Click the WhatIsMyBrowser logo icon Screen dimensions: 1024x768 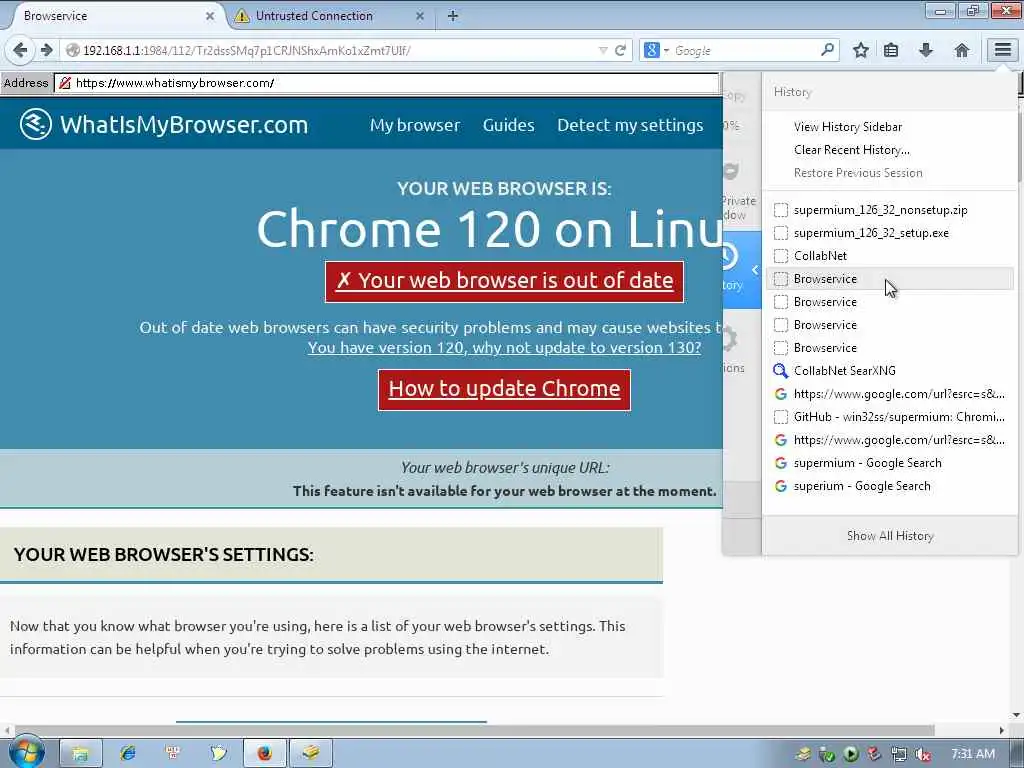coord(35,124)
